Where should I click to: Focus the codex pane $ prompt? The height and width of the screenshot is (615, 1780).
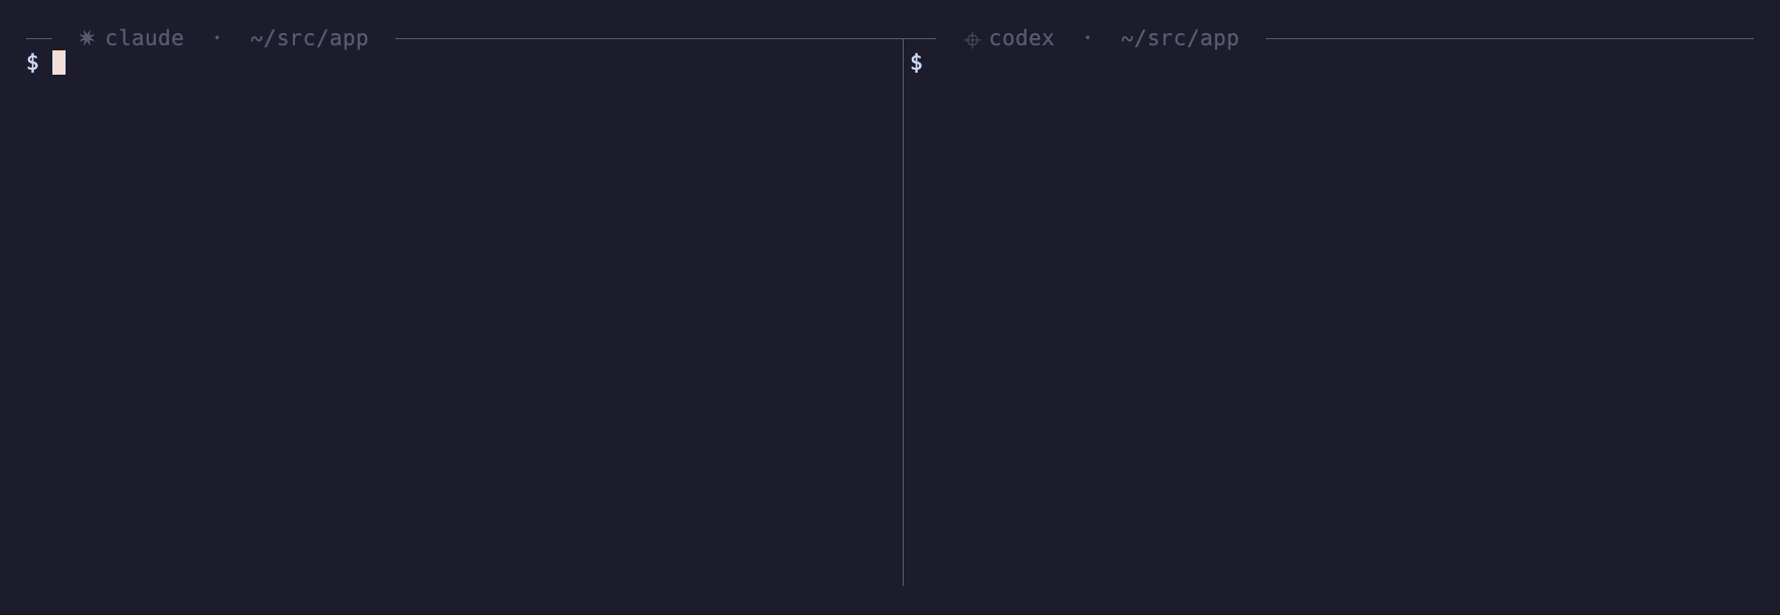coord(916,63)
